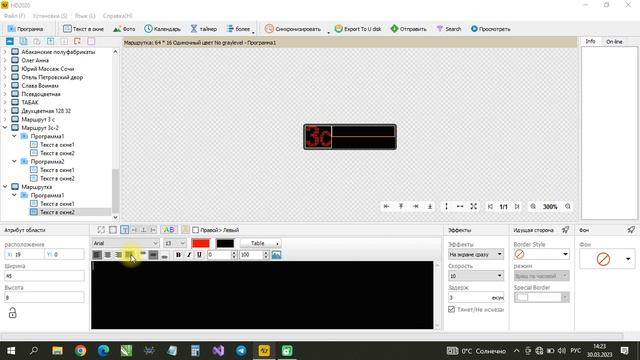Click the red 3c area on LED preview
This screenshot has height=360, width=640.
click(x=318, y=137)
